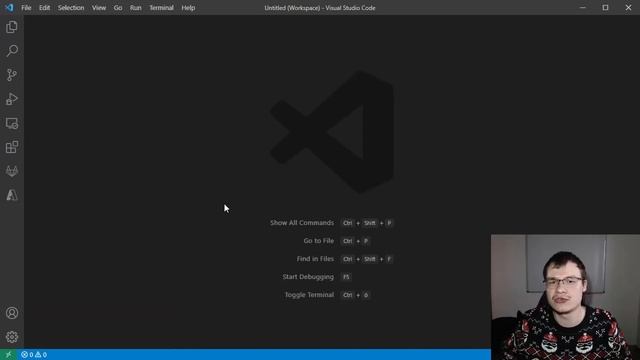Open Accounts icon in activity bar
This screenshot has height=360, width=640.
pos(12,313)
